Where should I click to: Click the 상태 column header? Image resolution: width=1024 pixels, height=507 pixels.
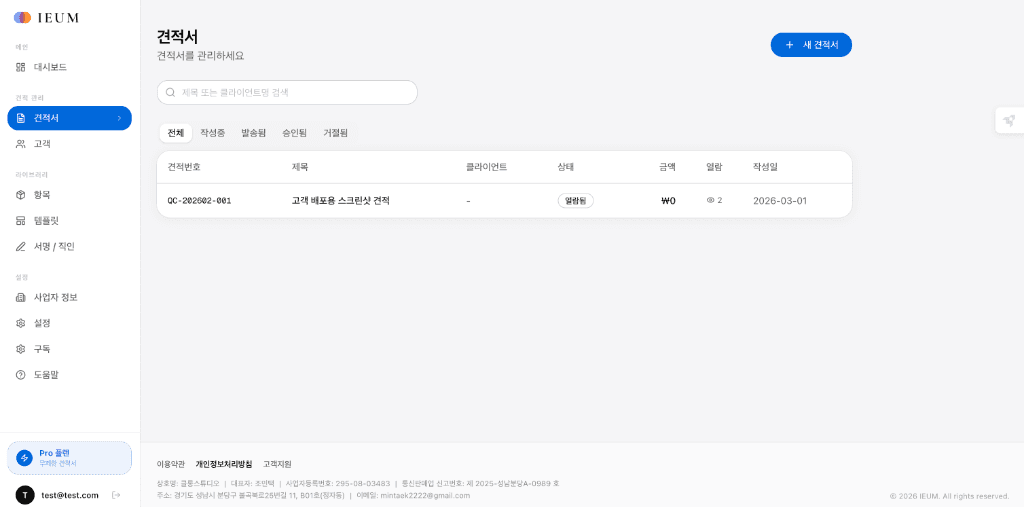(566, 167)
